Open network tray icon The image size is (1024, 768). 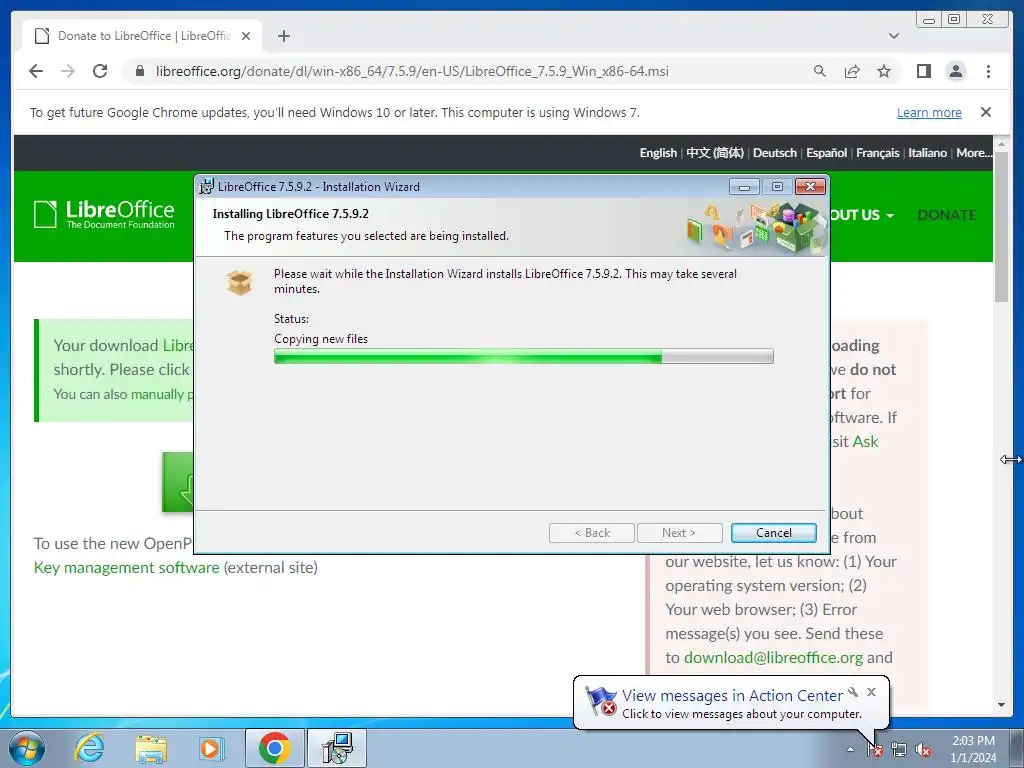(x=899, y=750)
